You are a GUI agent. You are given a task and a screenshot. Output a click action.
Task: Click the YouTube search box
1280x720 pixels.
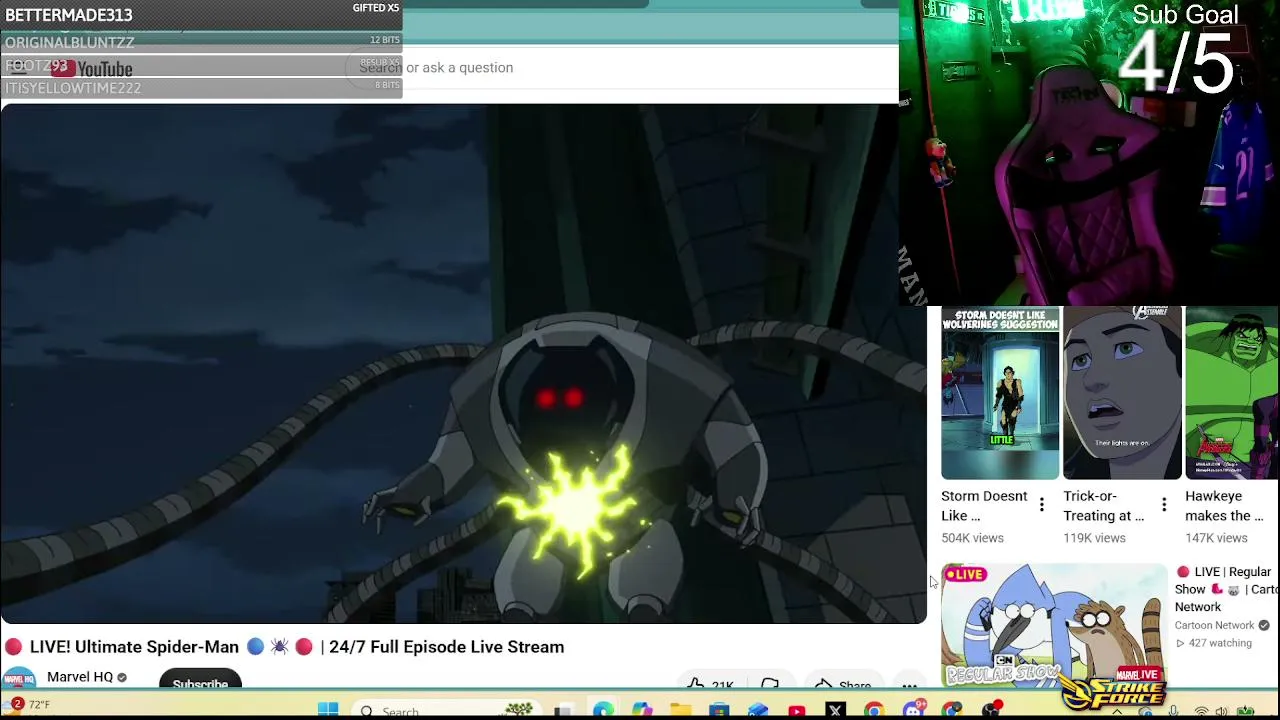(620, 67)
